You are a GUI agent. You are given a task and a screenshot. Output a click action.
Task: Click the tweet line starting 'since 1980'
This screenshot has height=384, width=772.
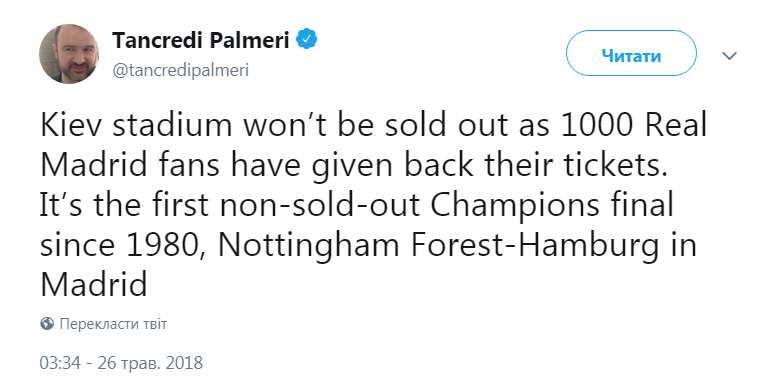368,246
